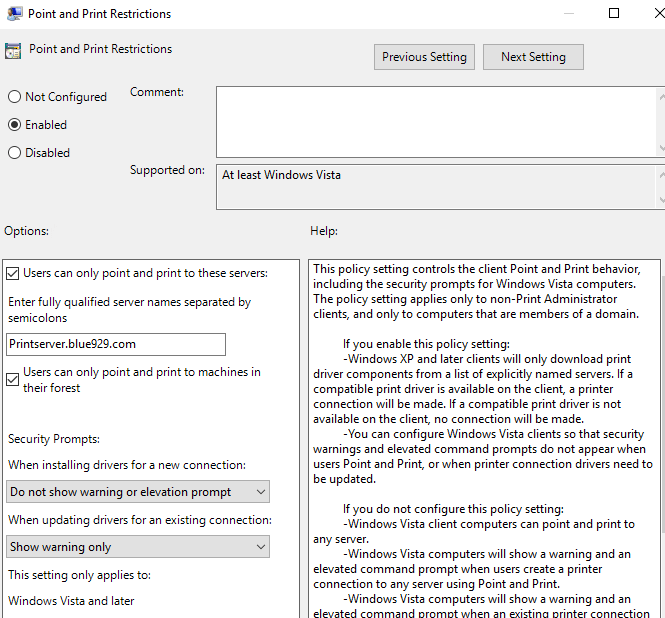Choose the Disabled radio option

(x=14, y=153)
